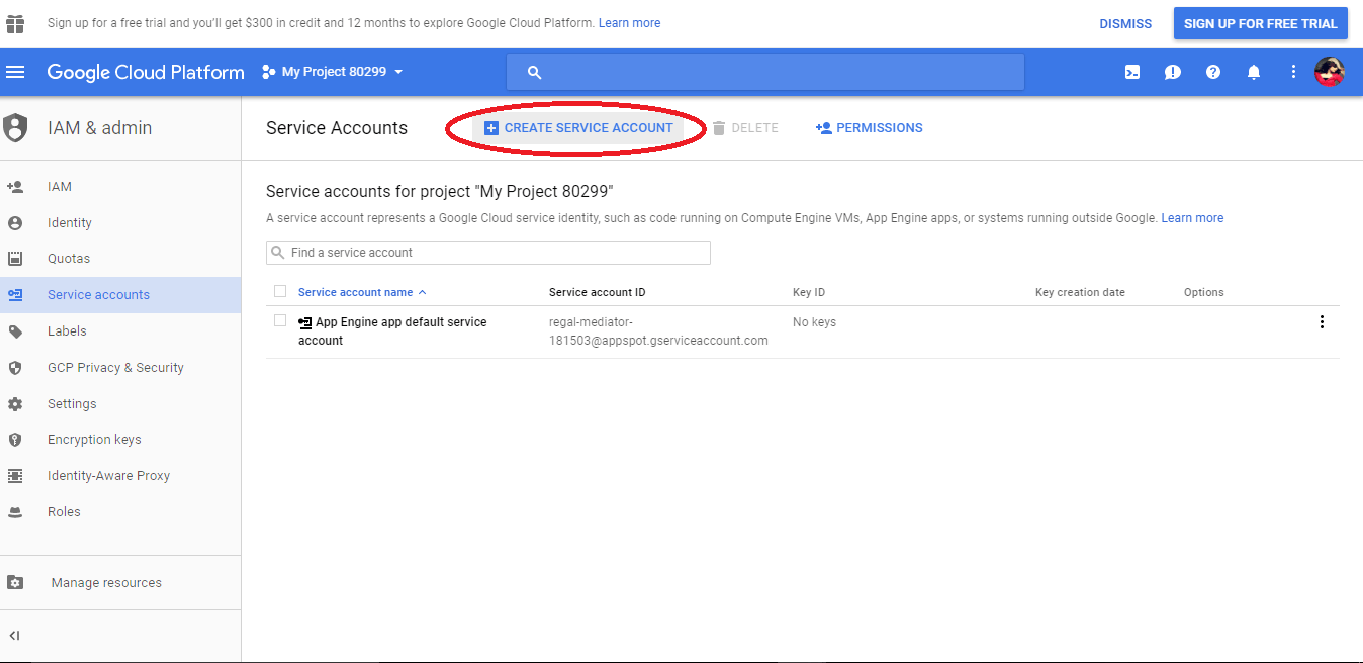Image resolution: width=1363 pixels, height=663 pixels.
Task: Open the top bar three-dot utilities menu
Action: click(1293, 72)
